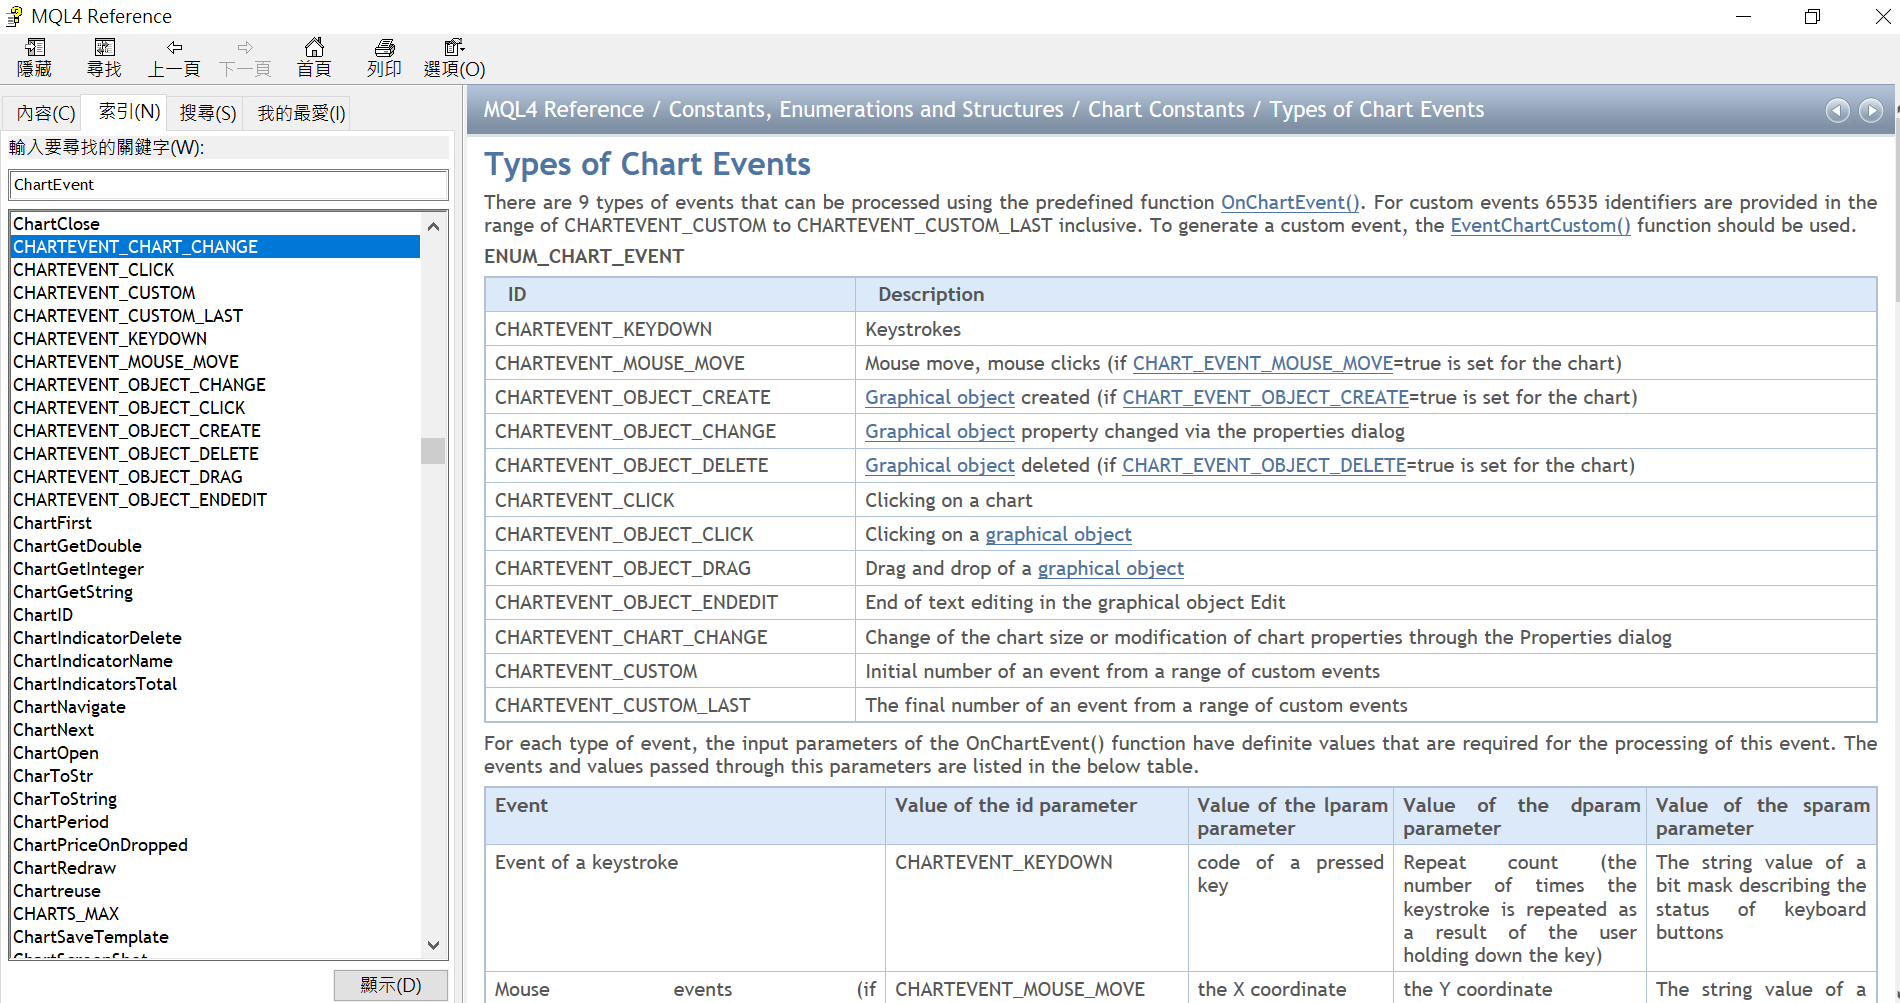Screen dimensions: 1900x1003
Task: Click the Print (列印) toolbar icon
Action: click(384, 58)
